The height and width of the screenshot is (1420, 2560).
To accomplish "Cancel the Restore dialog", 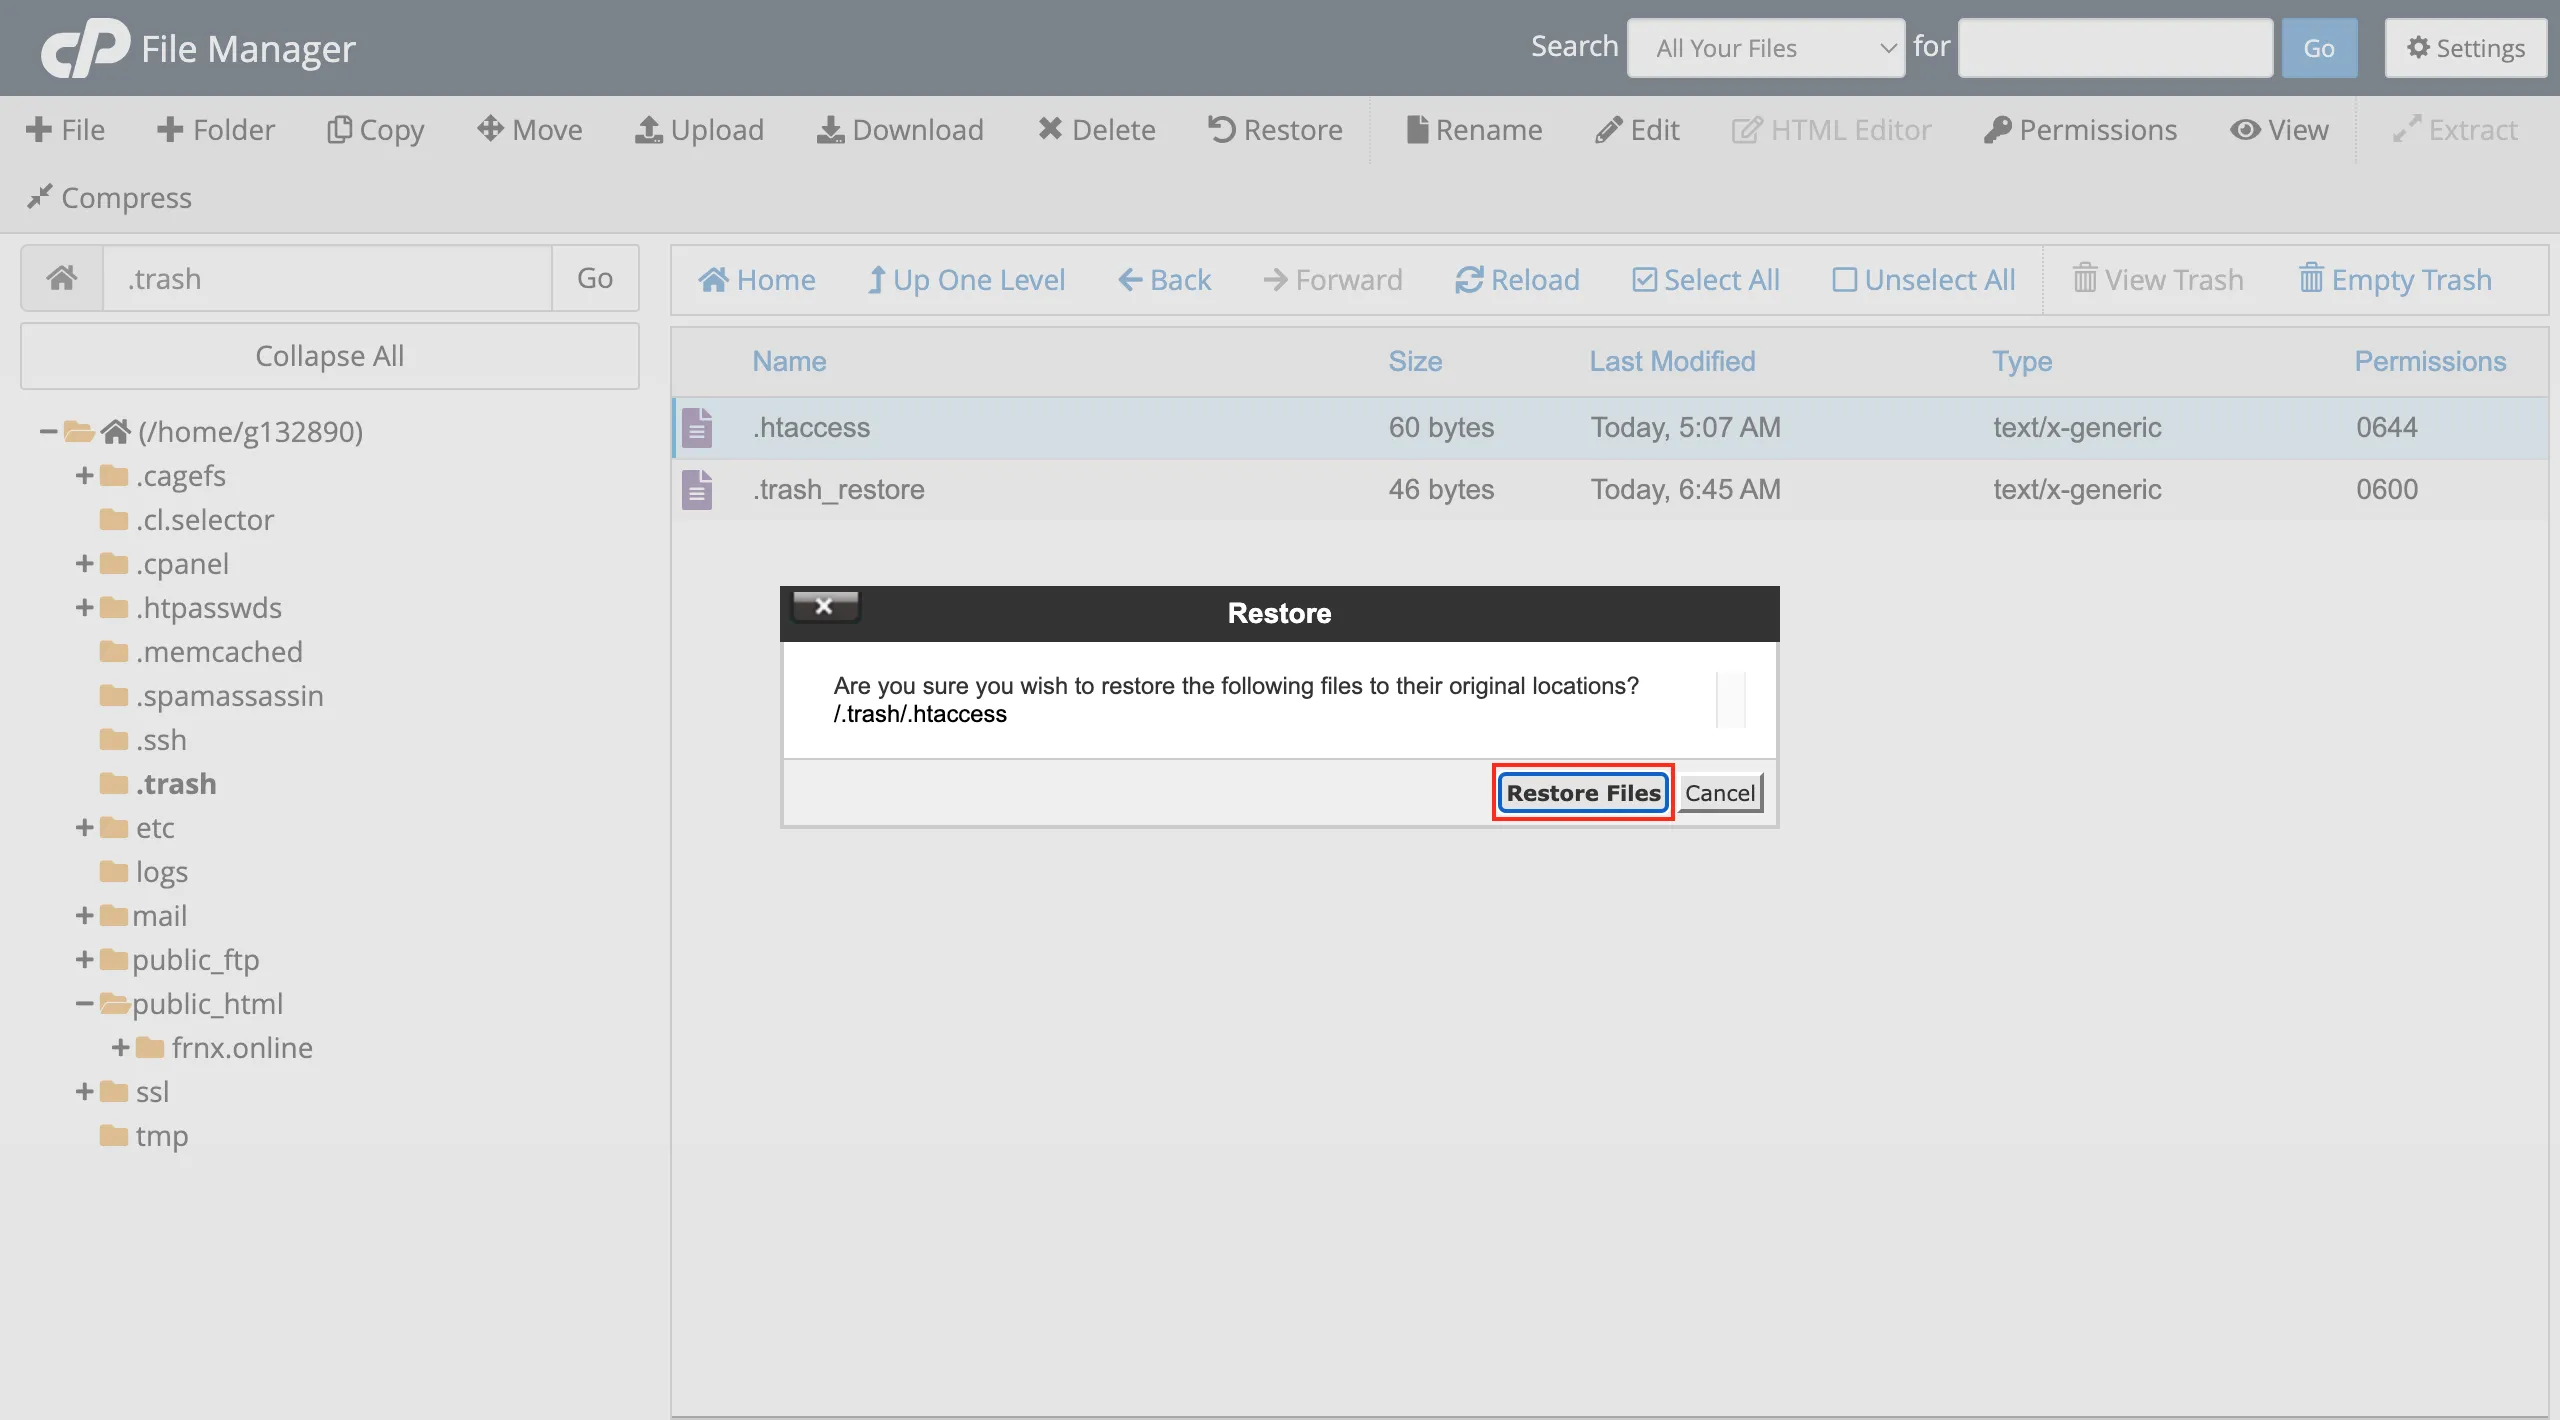I will tap(1720, 793).
